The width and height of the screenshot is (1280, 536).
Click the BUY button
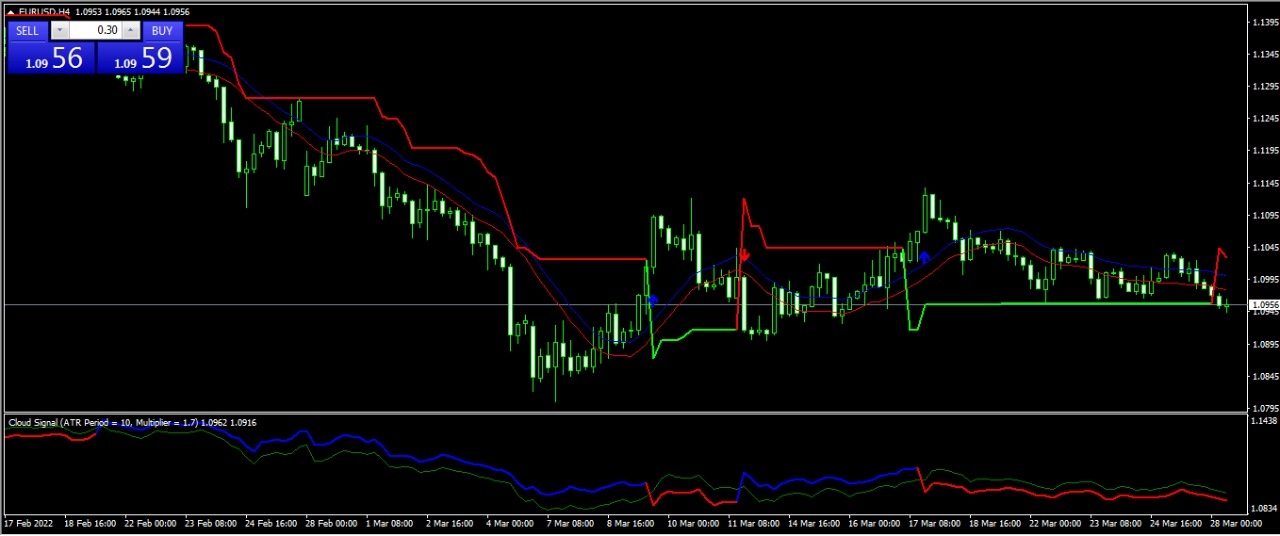pyautogui.click(x=161, y=31)
